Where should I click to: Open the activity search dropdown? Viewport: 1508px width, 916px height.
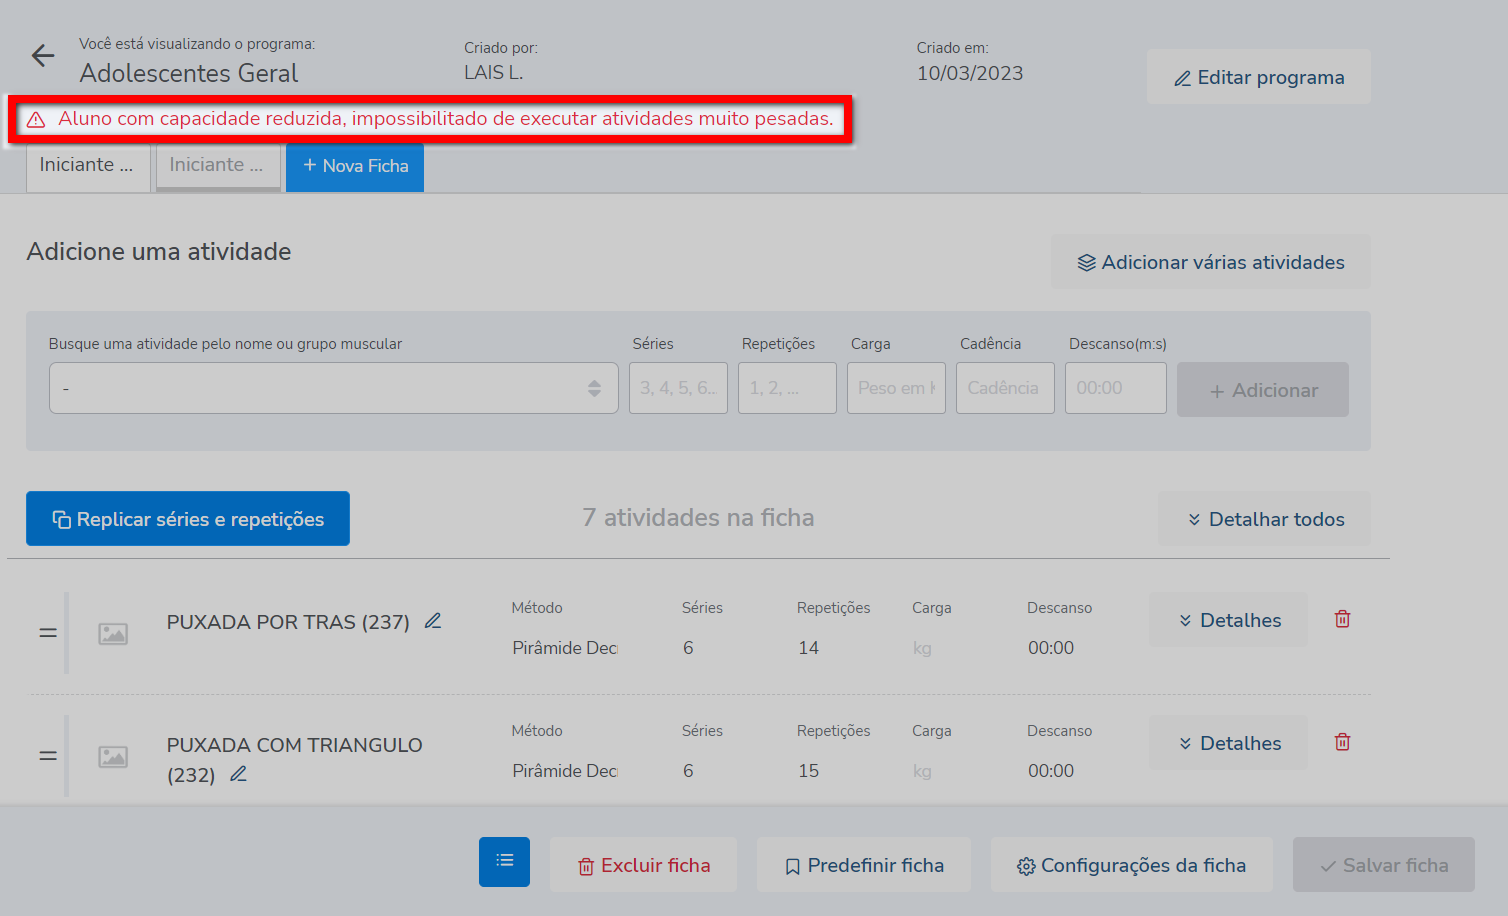(x=333, y=388)
